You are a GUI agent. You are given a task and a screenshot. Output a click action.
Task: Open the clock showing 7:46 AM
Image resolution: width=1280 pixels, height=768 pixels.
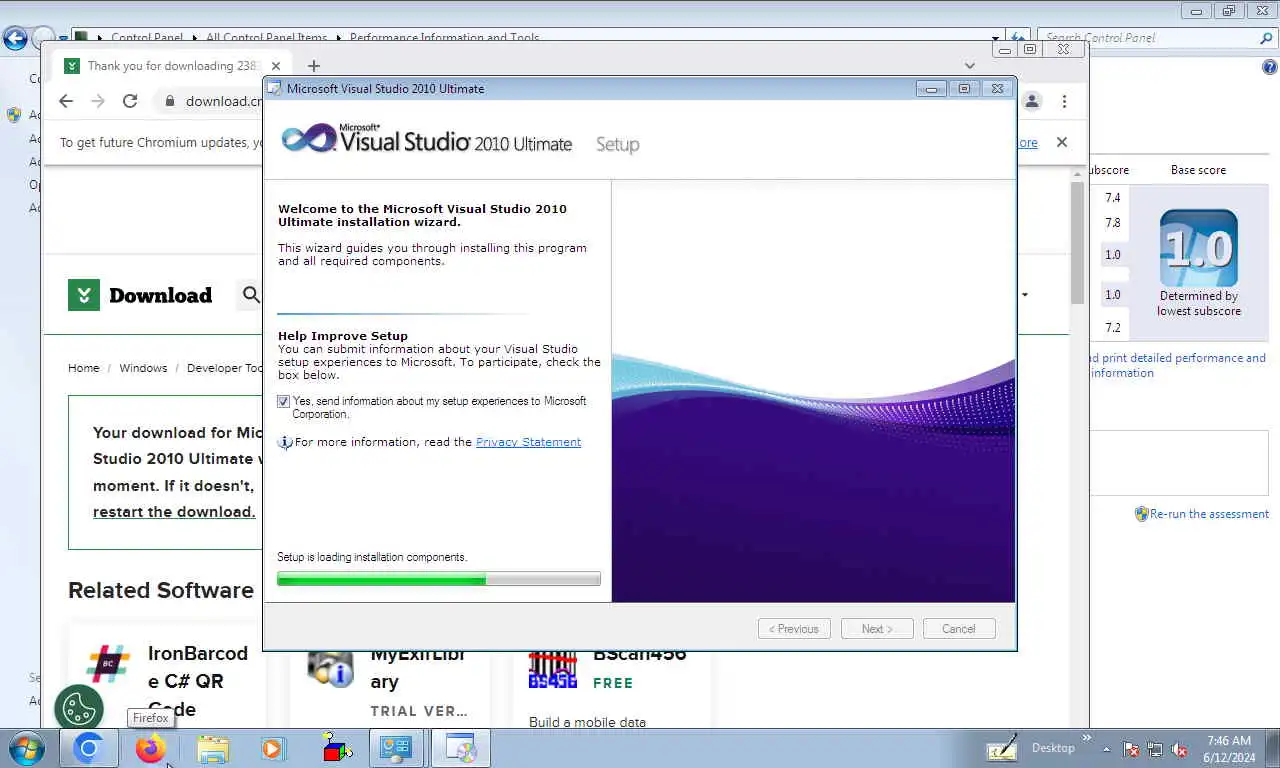click(1229, 749)
